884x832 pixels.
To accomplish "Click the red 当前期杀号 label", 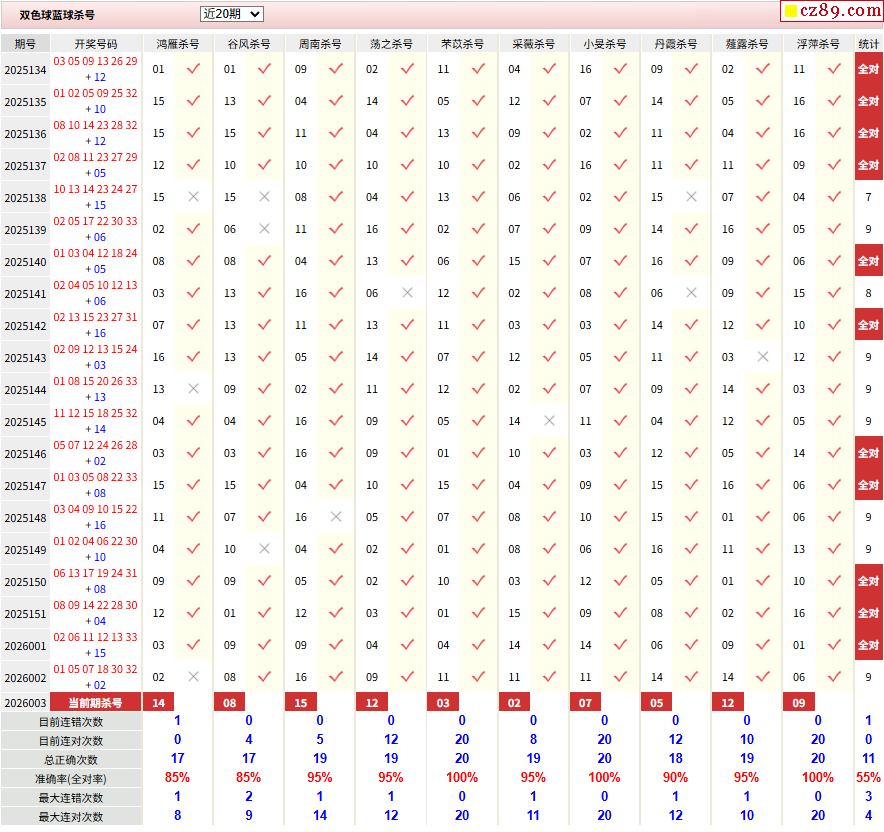I will [x=96, y=703].
